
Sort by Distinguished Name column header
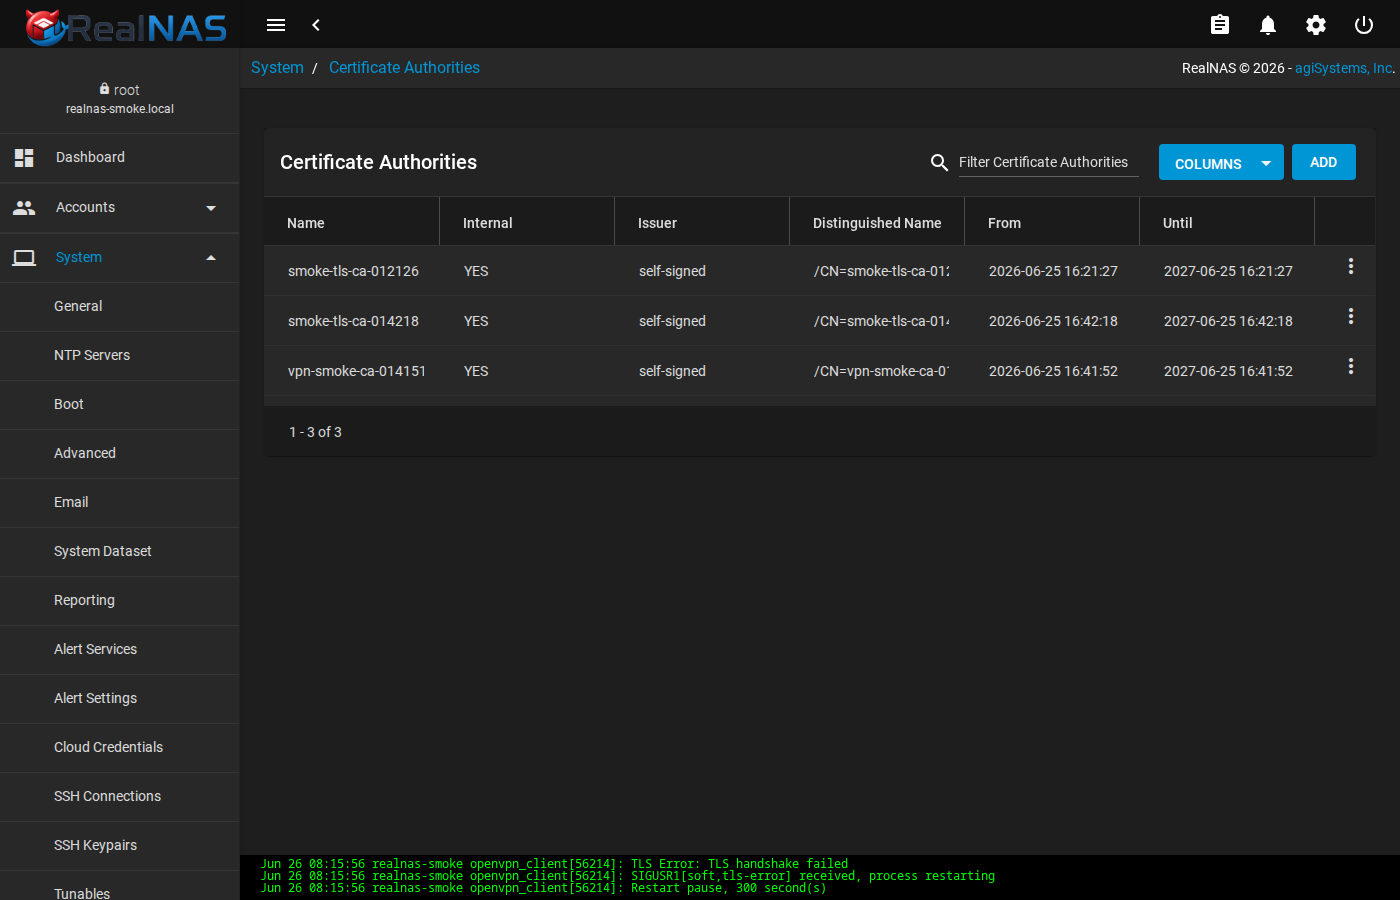coord(877,223)
